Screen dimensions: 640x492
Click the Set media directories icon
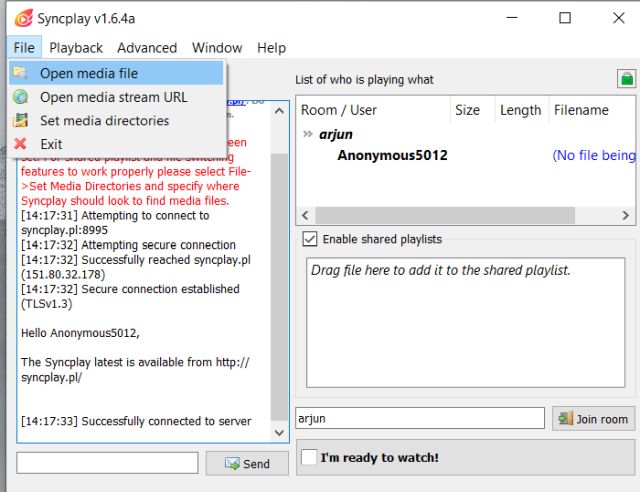20,120
